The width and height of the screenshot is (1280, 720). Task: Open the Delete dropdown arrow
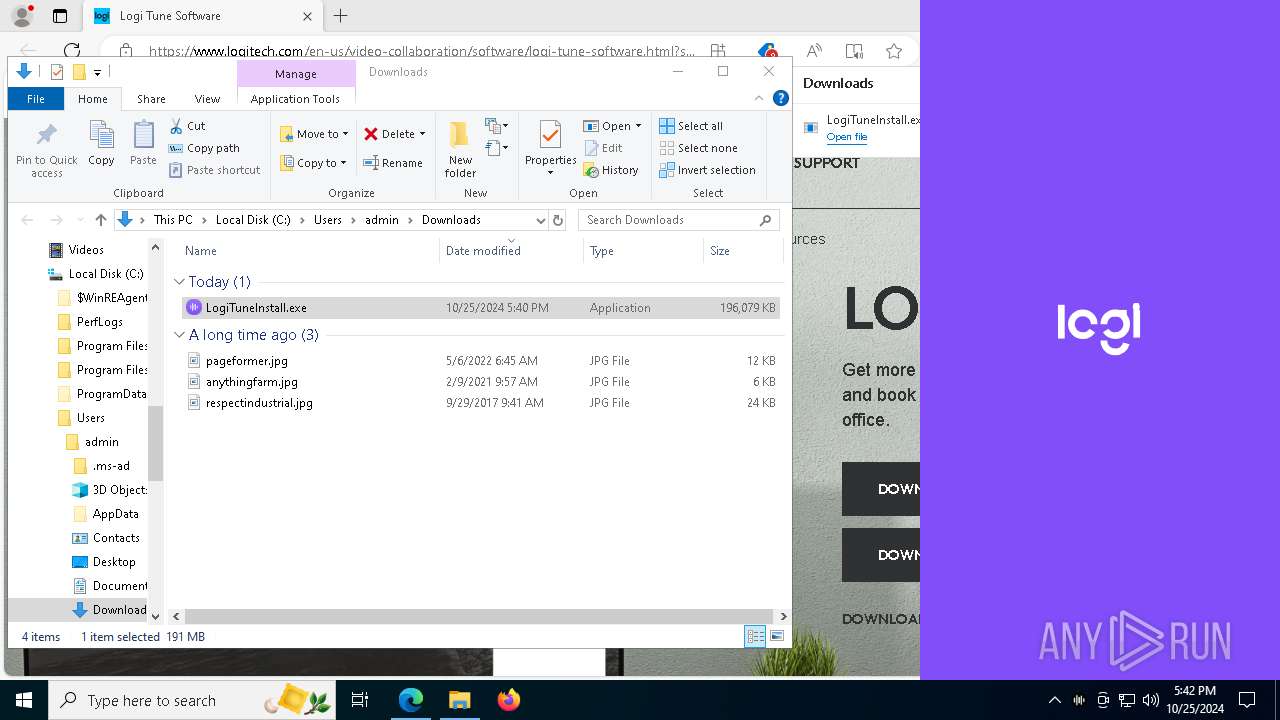pos(422,134)
